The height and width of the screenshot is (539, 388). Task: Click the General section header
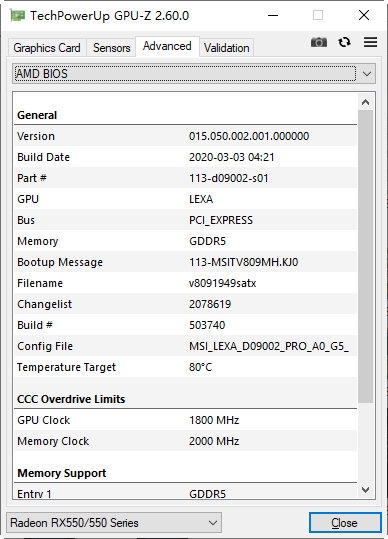[x=37, y=115]
